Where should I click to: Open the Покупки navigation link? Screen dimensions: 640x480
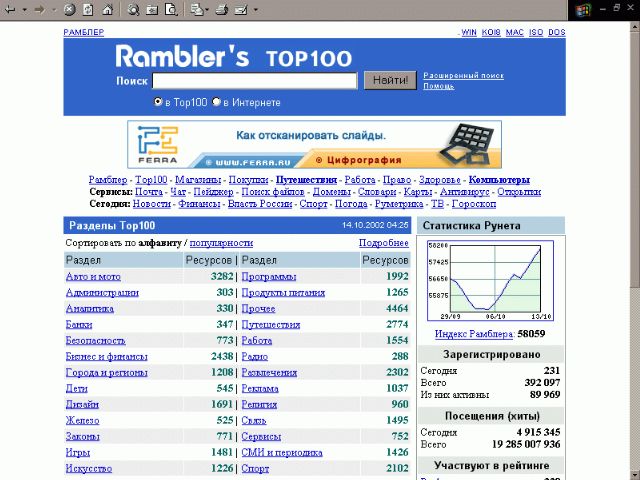248,180
